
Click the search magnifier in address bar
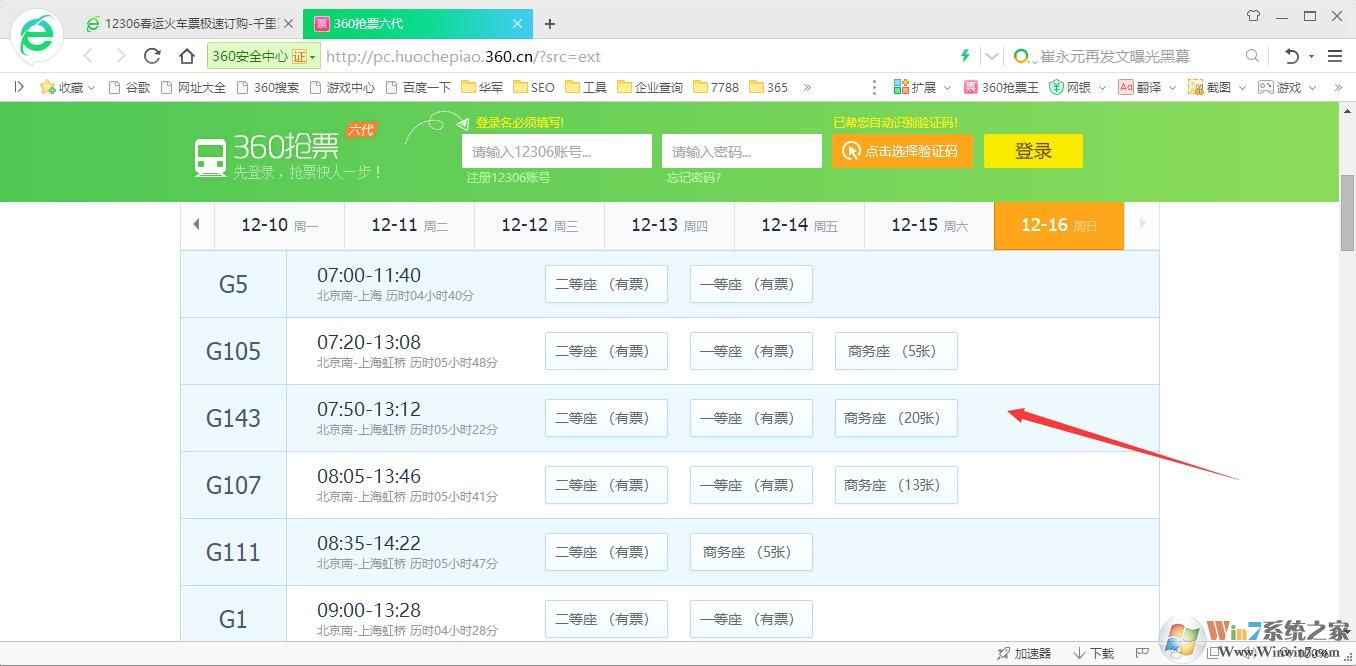tap(1252, 56)
